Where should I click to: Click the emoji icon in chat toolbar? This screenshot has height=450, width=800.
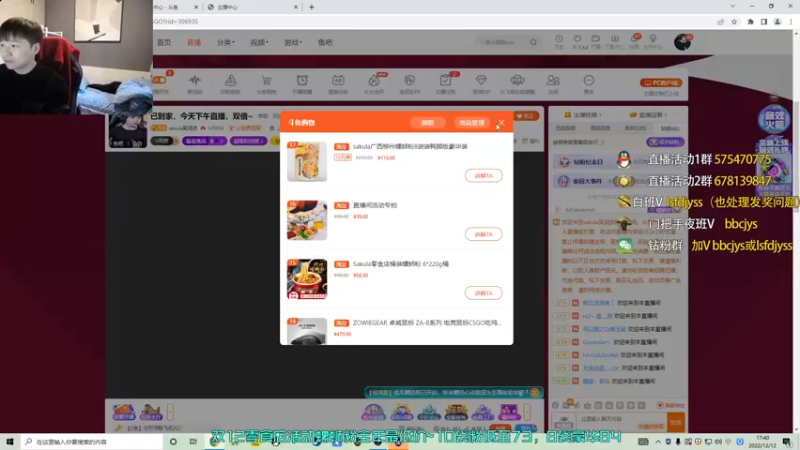[x=556, y=405]
